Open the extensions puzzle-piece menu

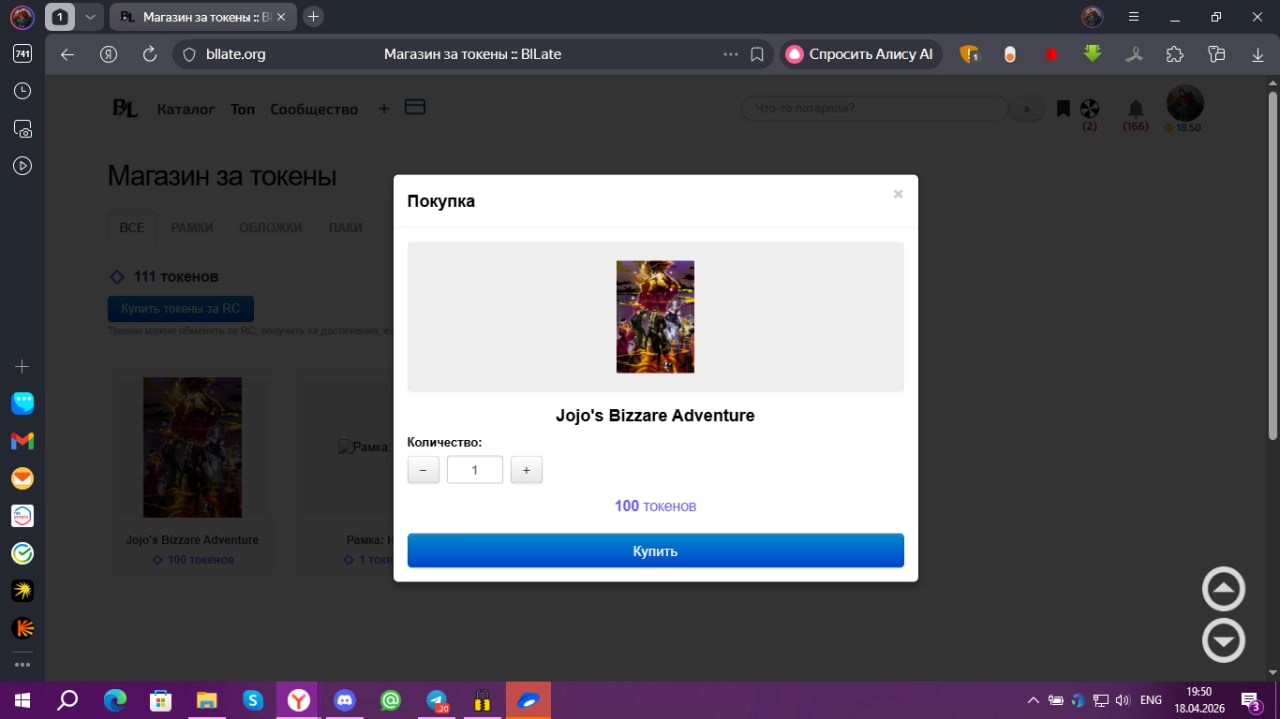[1175, 54]
